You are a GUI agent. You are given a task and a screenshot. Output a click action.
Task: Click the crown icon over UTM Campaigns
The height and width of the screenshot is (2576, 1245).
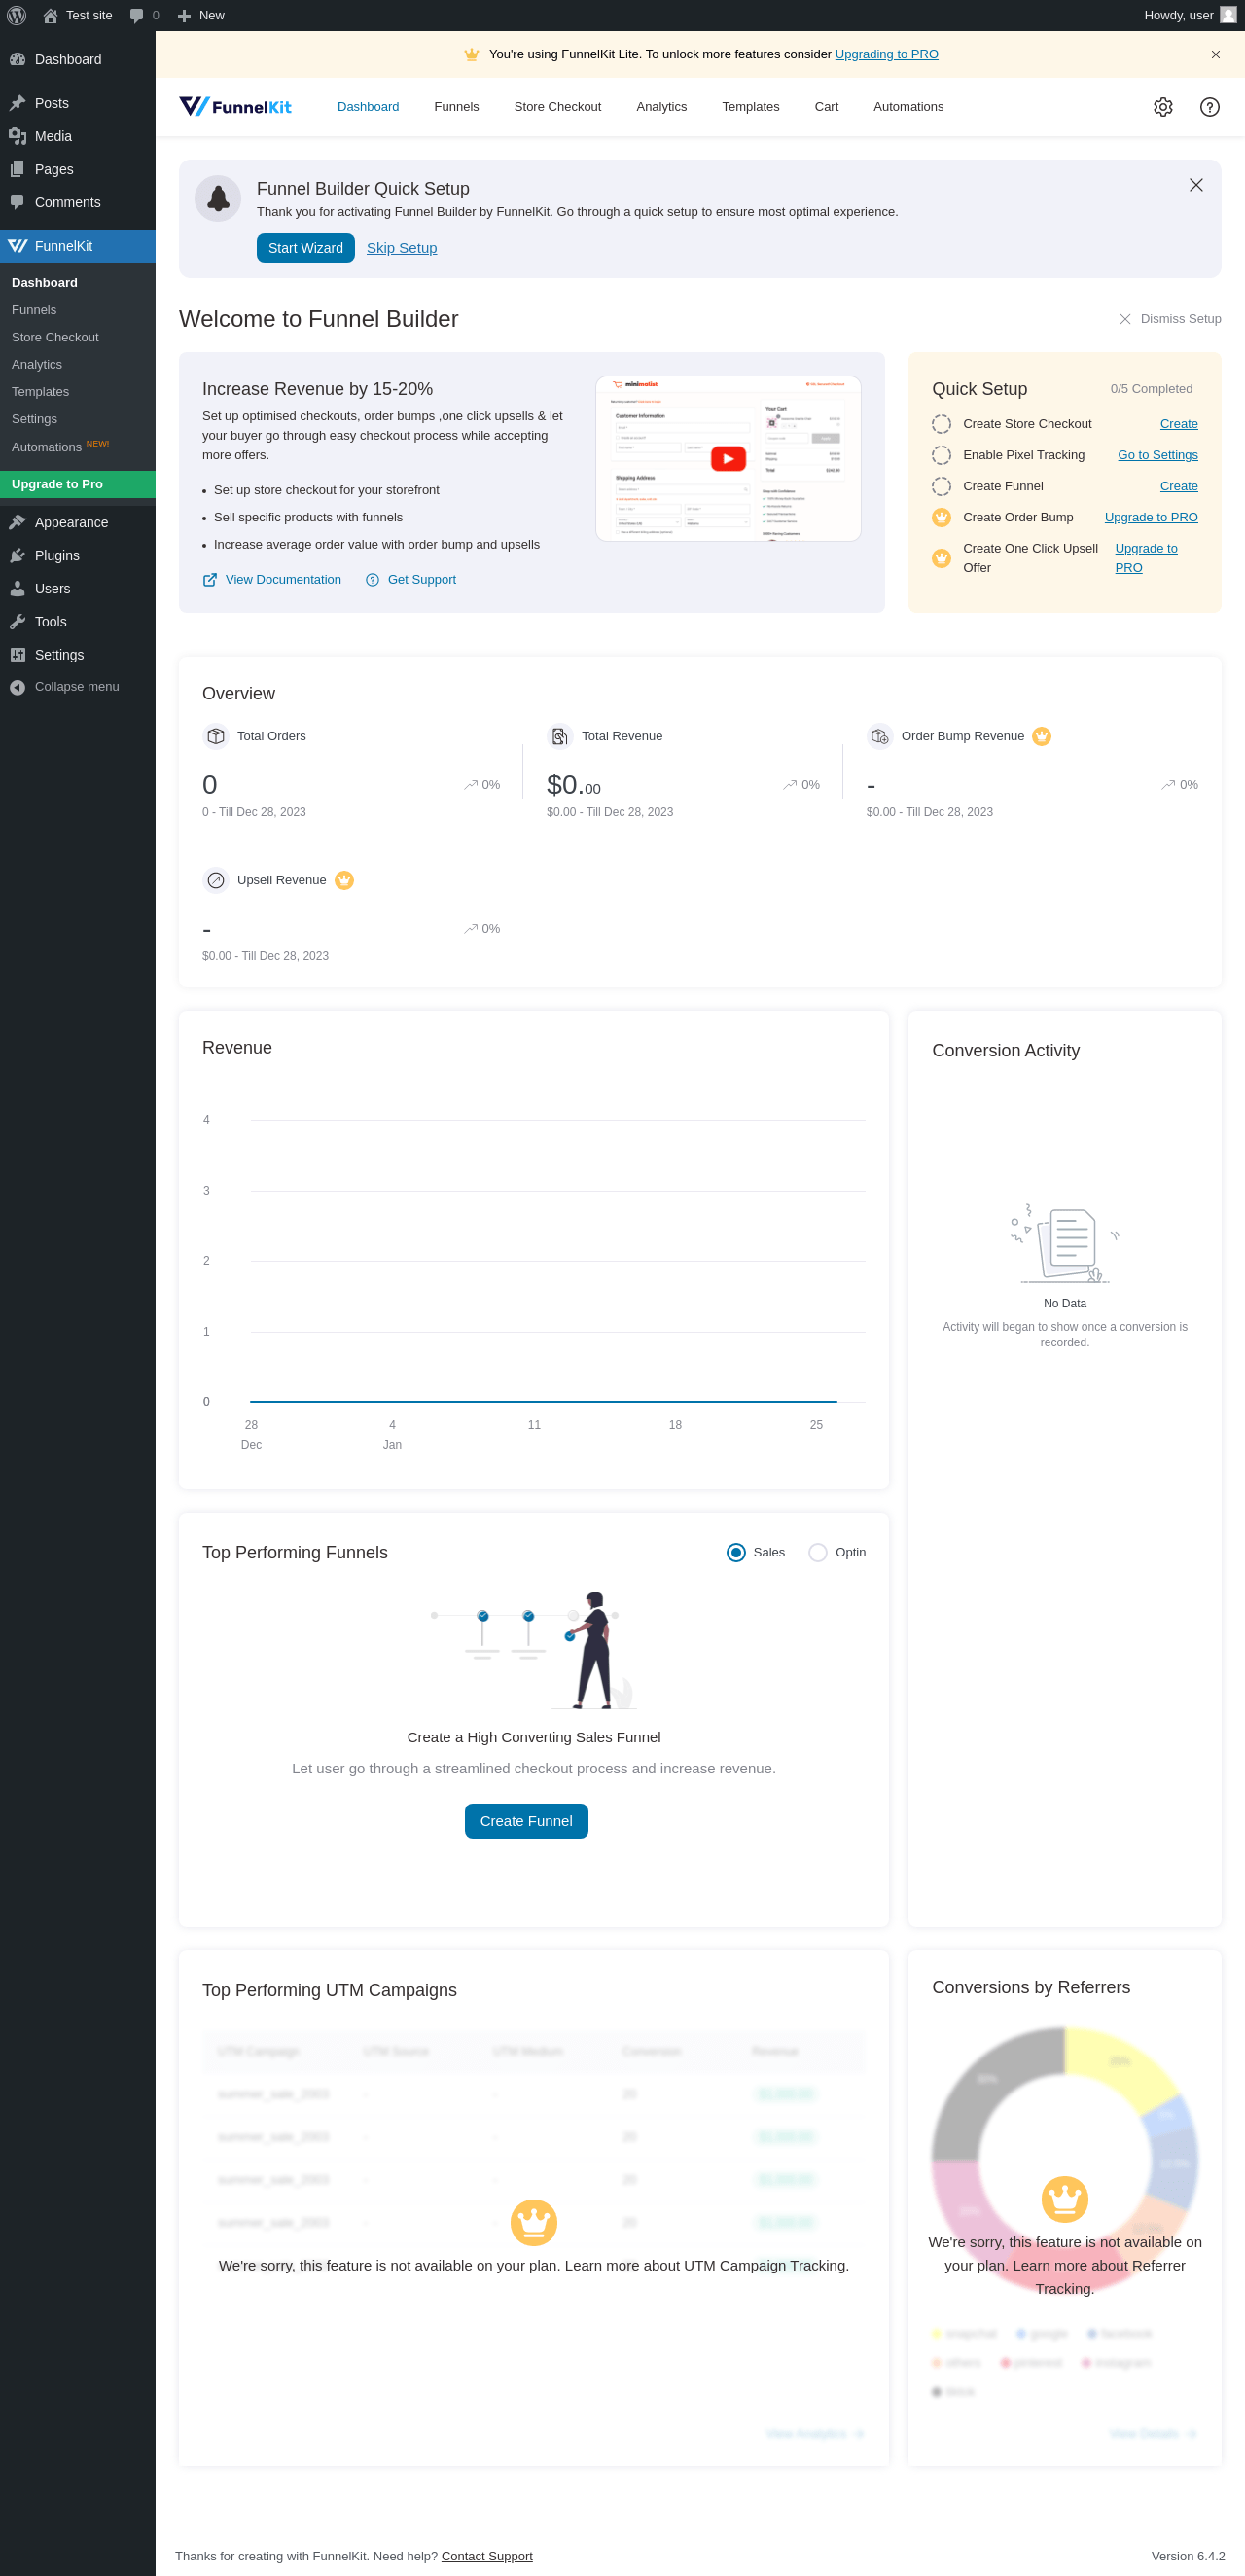[x=534, y=2222]
